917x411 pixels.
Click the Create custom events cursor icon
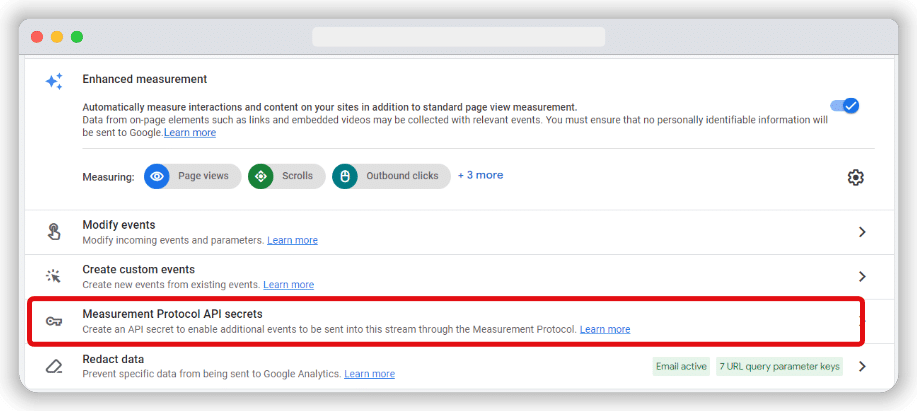[x=54, y=277]
